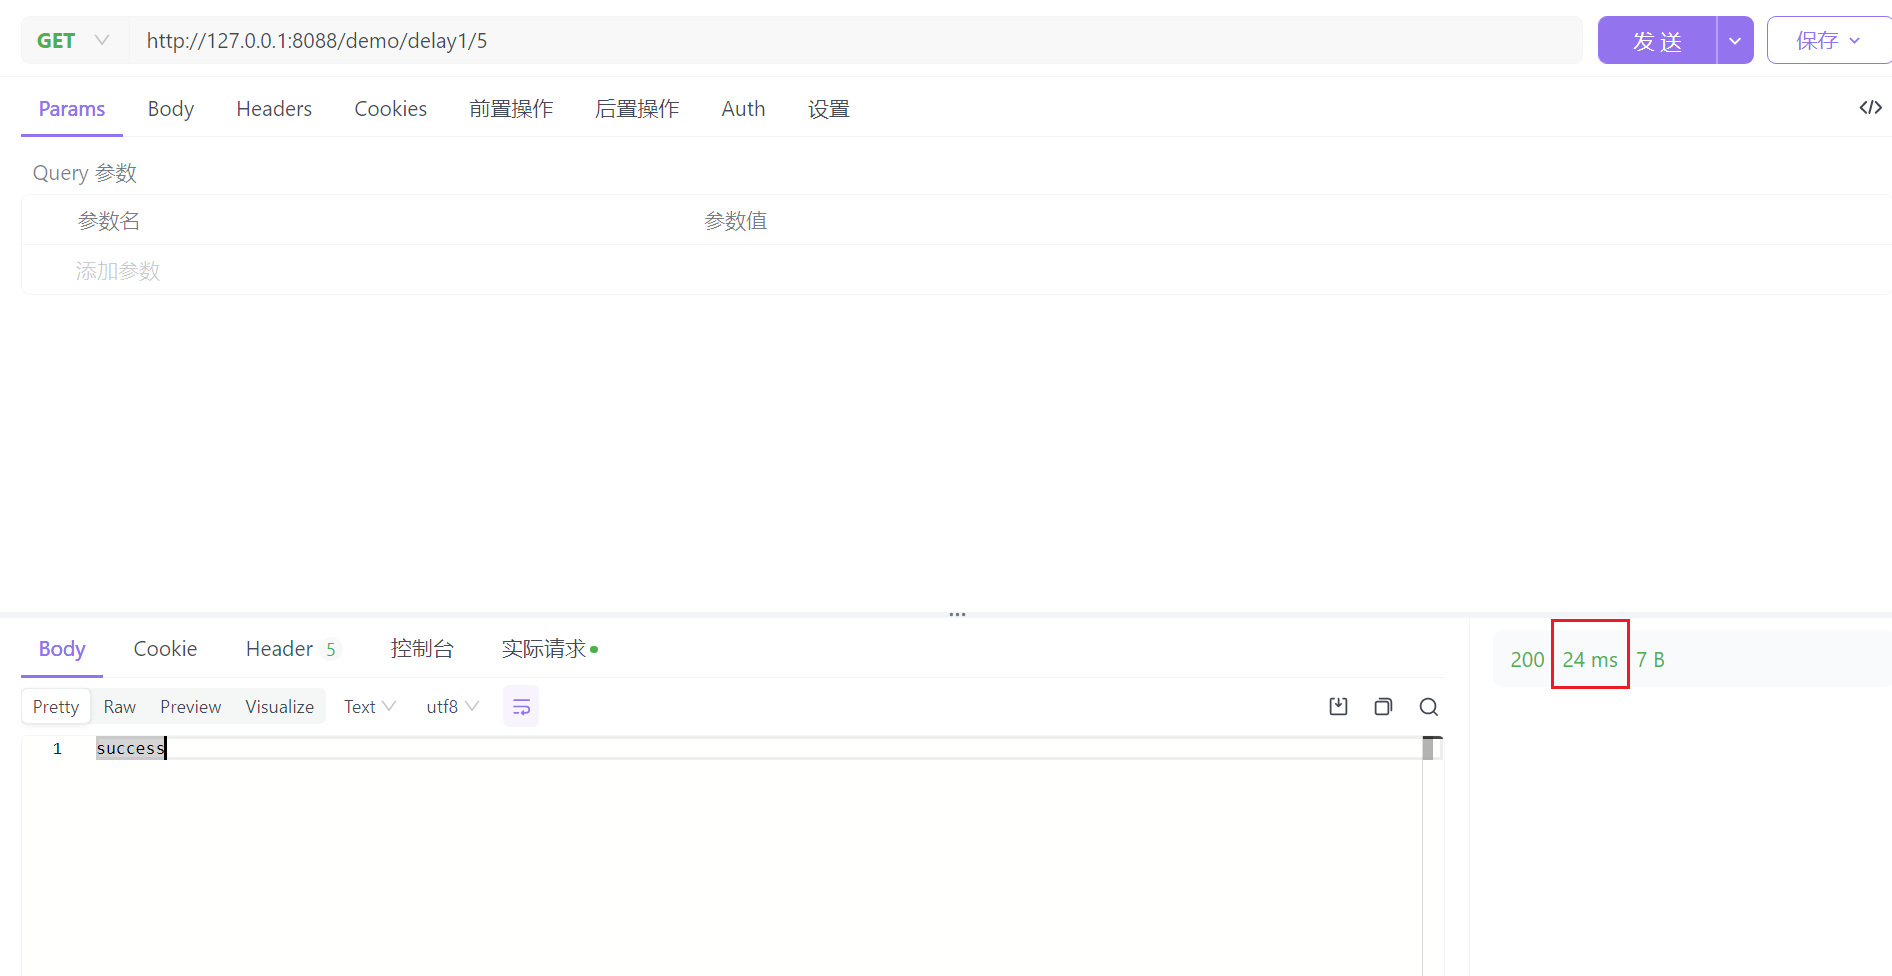Select the Pretty view mode
This screenshot has height=976, width=1892.
click(56, 707)
